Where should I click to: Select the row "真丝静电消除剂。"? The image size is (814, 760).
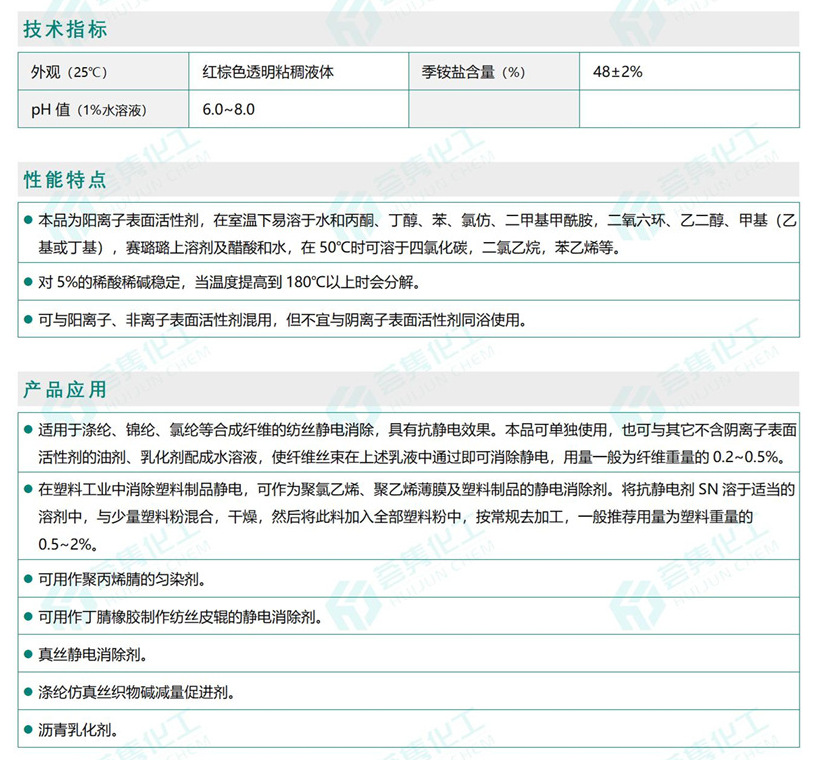coord(409,654)
